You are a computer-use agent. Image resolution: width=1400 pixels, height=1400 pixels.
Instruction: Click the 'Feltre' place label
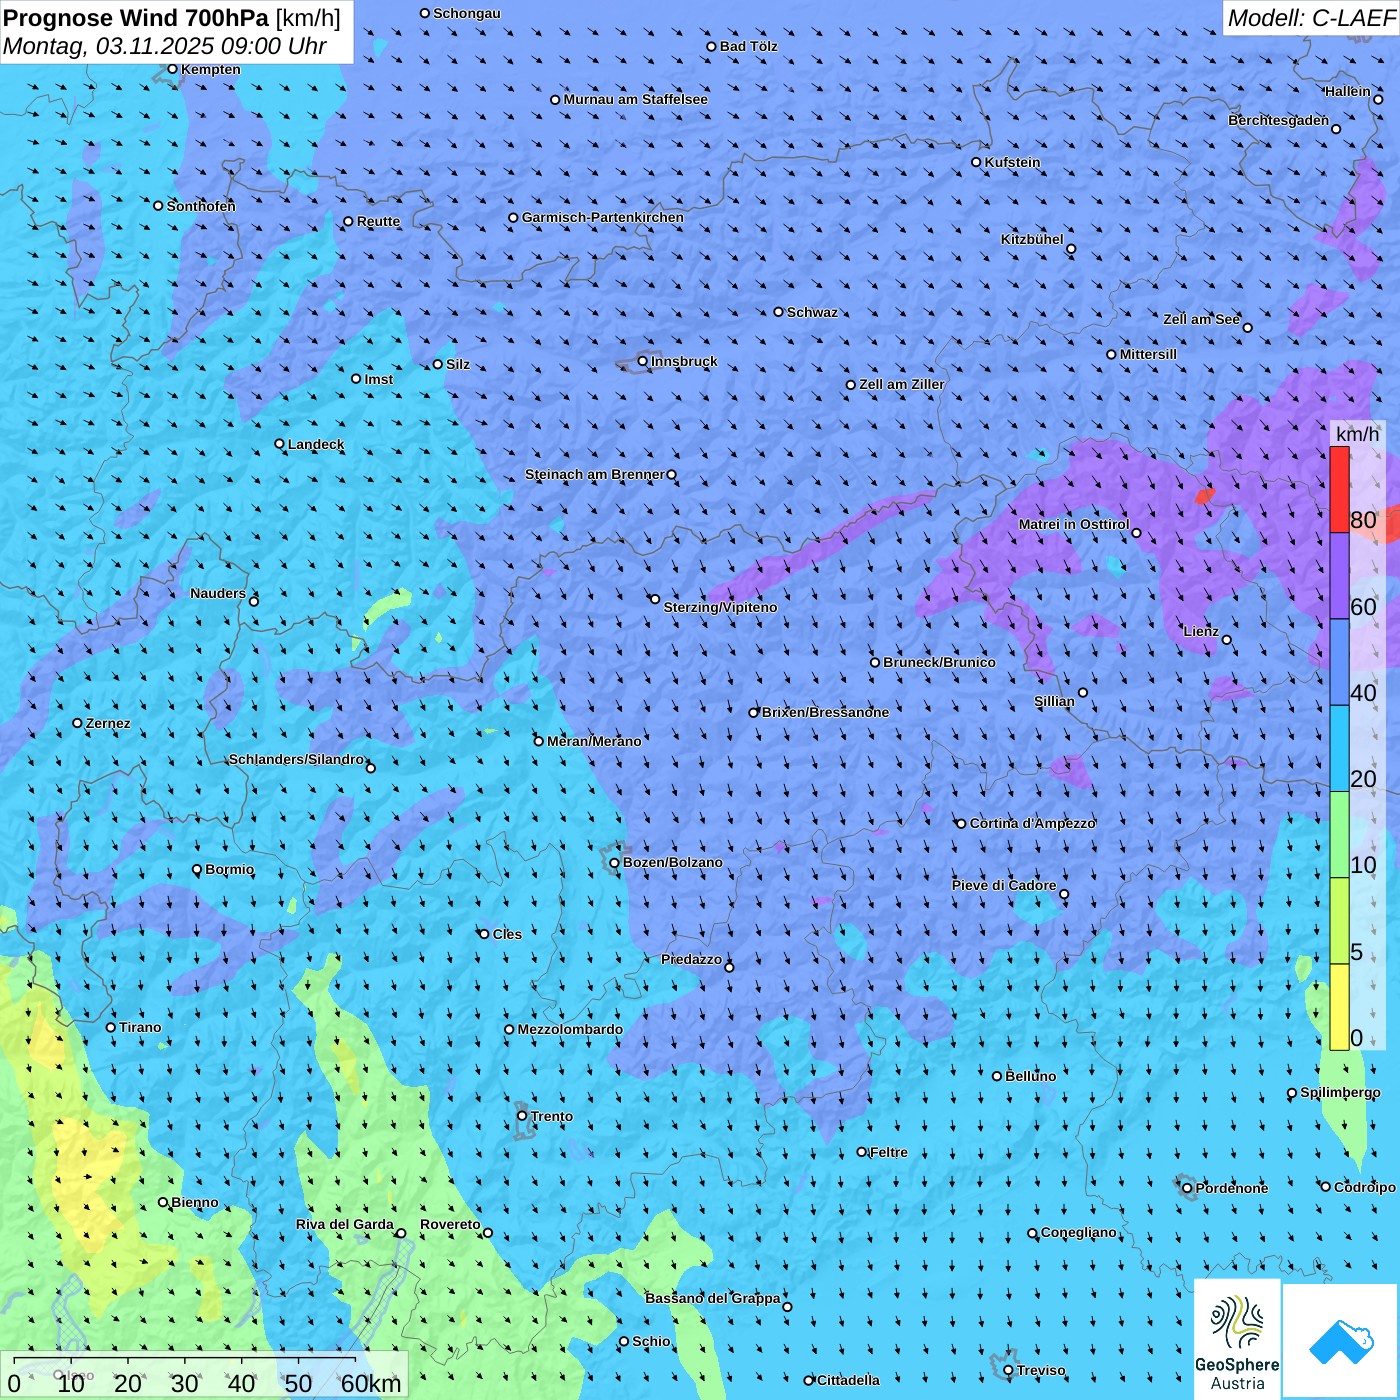click(889, 1152)
